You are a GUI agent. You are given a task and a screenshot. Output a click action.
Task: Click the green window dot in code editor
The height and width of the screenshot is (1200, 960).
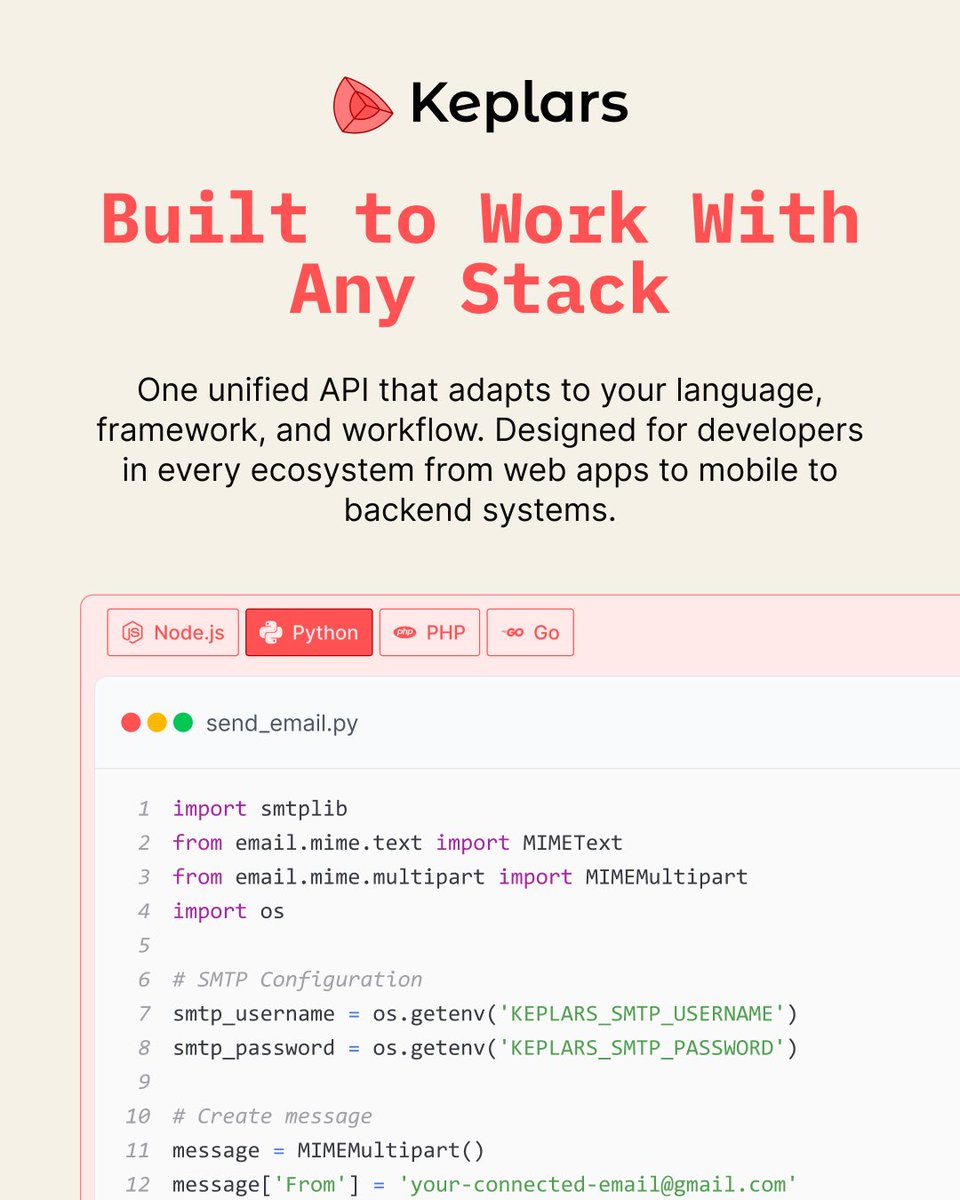(x=183, y=722)
